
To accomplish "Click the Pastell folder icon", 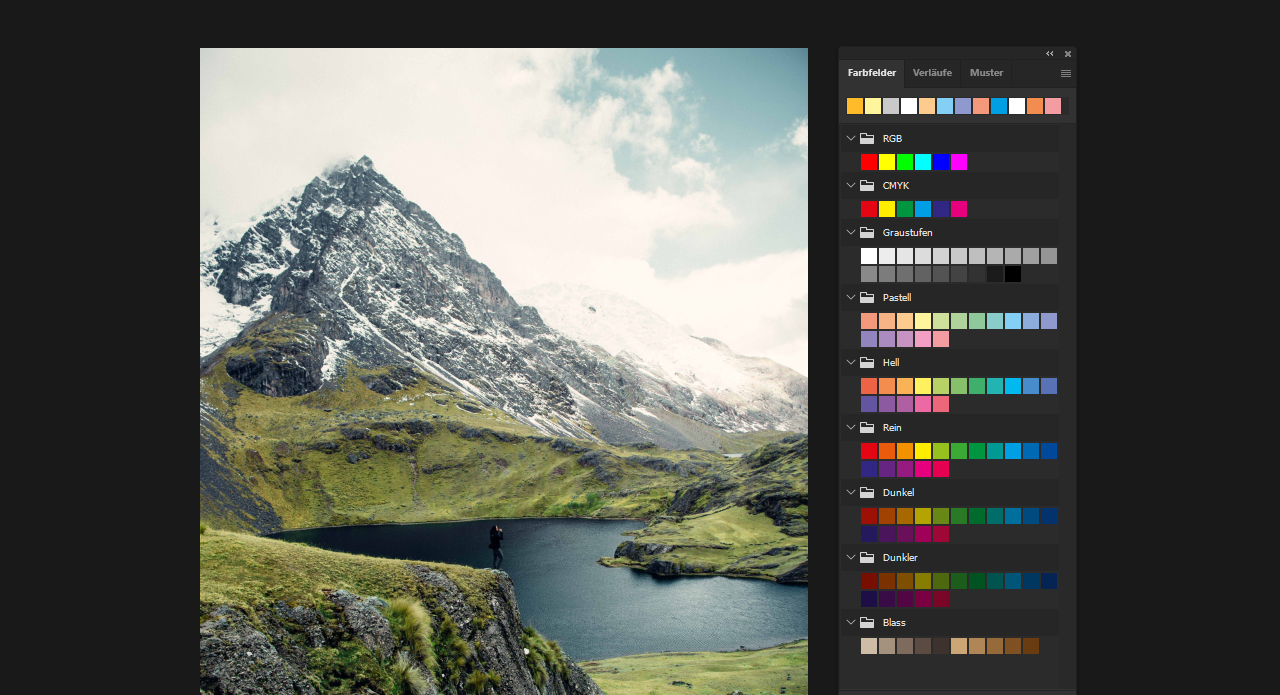I will click(867, 298).
